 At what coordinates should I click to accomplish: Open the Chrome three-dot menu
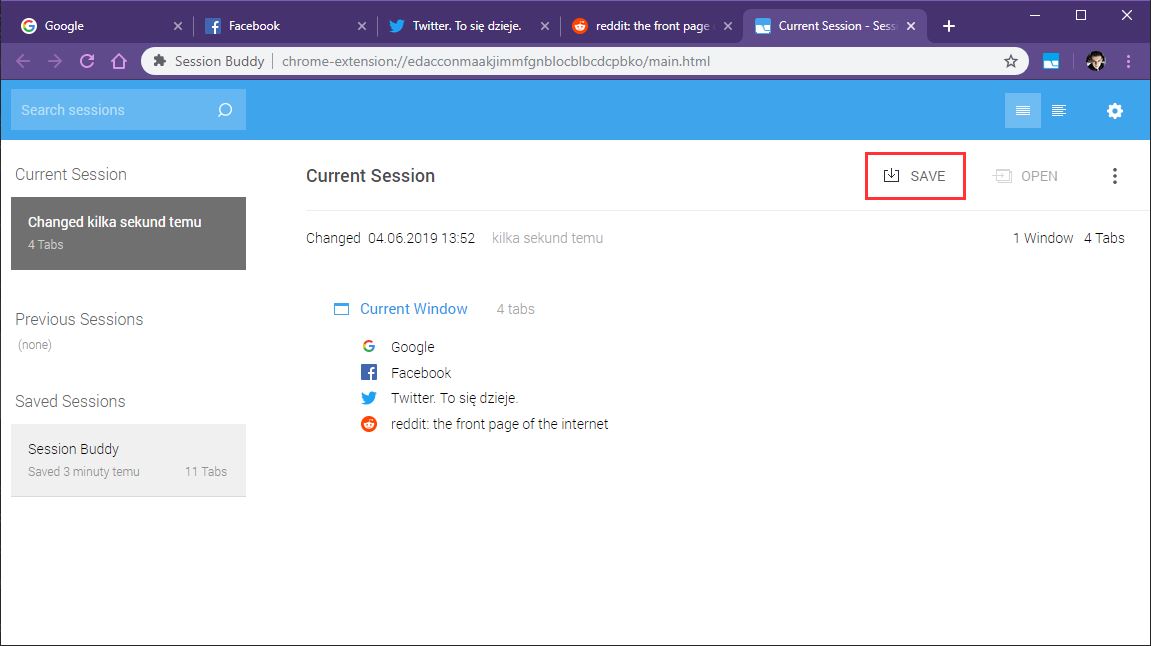[1129, 62]
